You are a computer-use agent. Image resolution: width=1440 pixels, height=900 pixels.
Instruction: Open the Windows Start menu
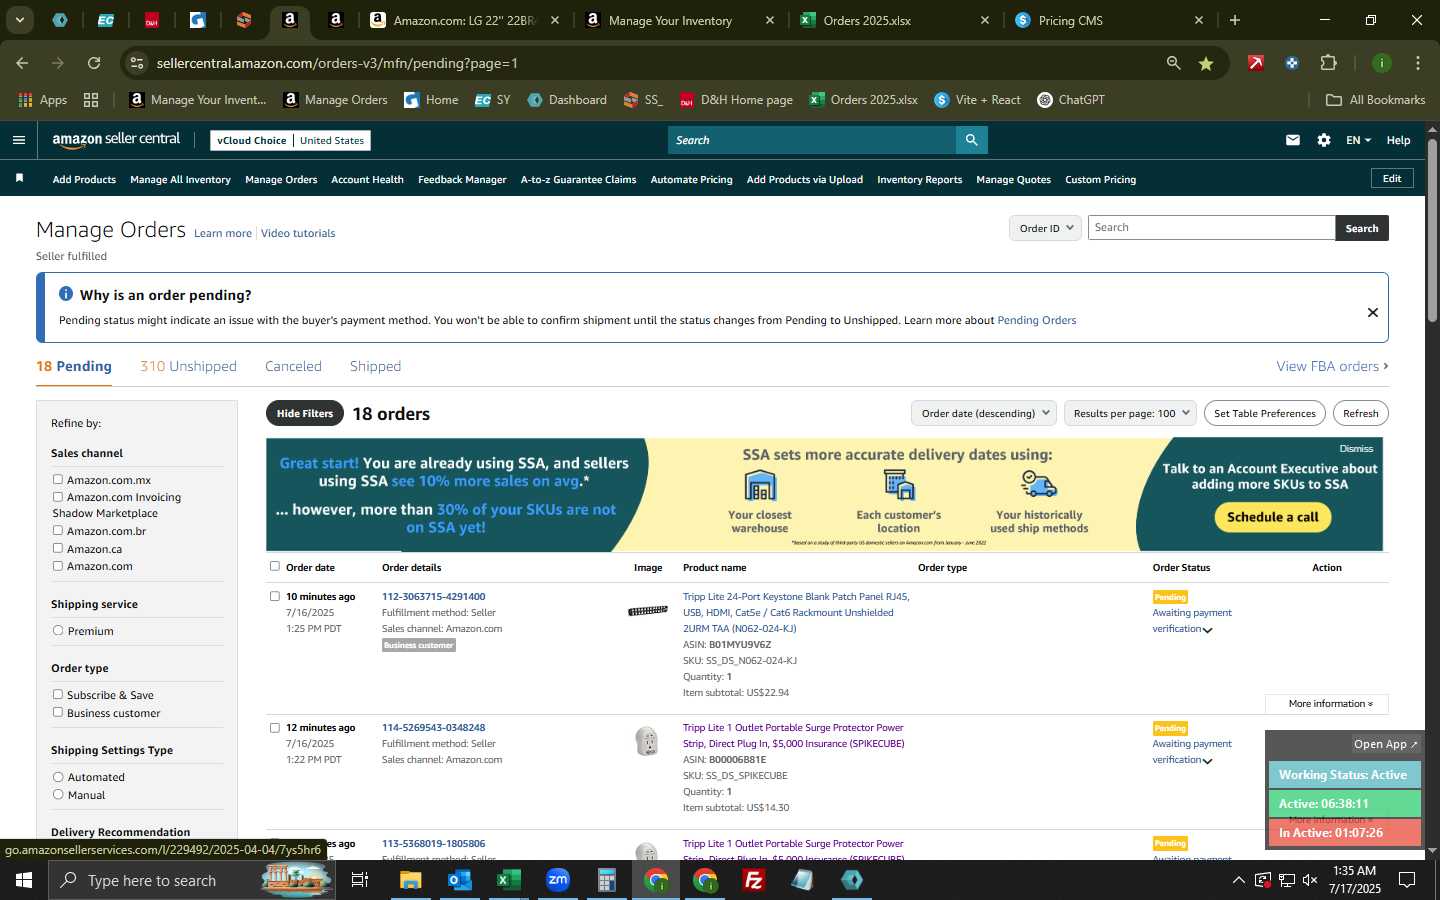click(x=24, y=880)
